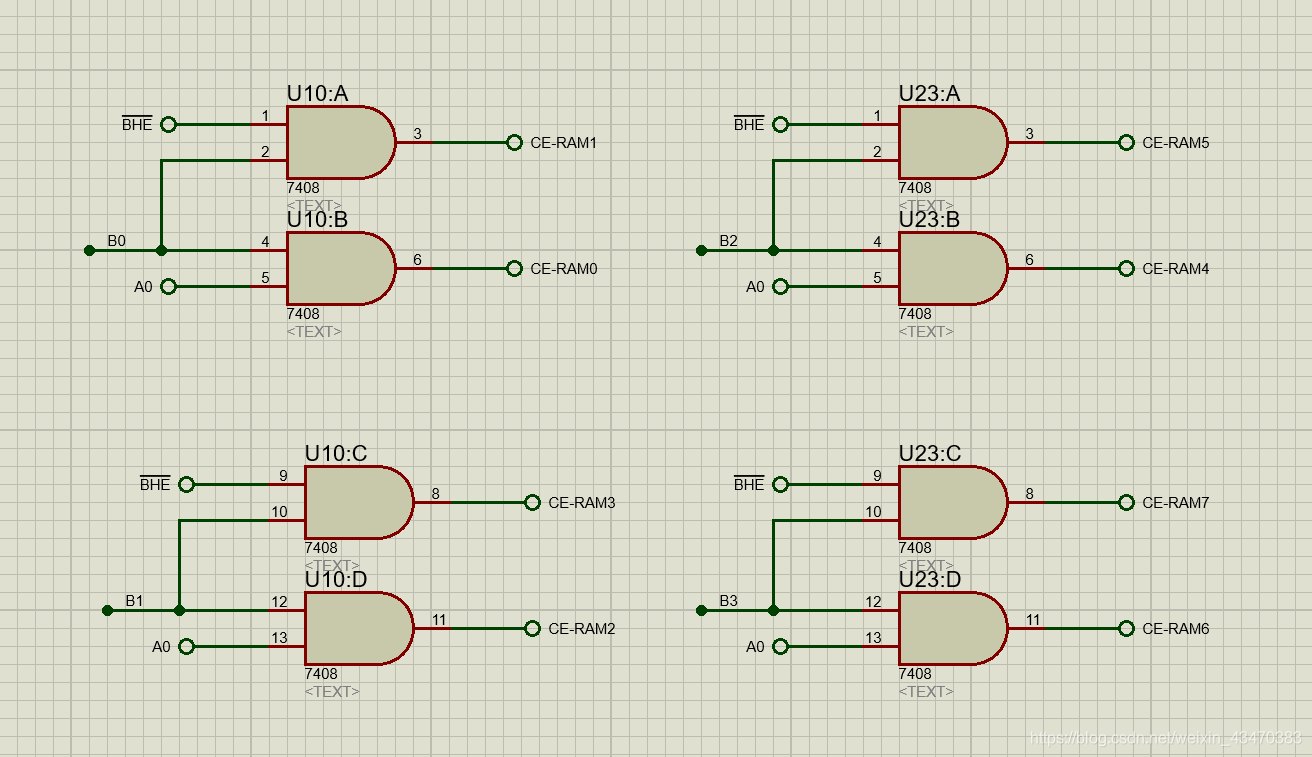Click the 7408 value label below U23:D

[915, 674]
